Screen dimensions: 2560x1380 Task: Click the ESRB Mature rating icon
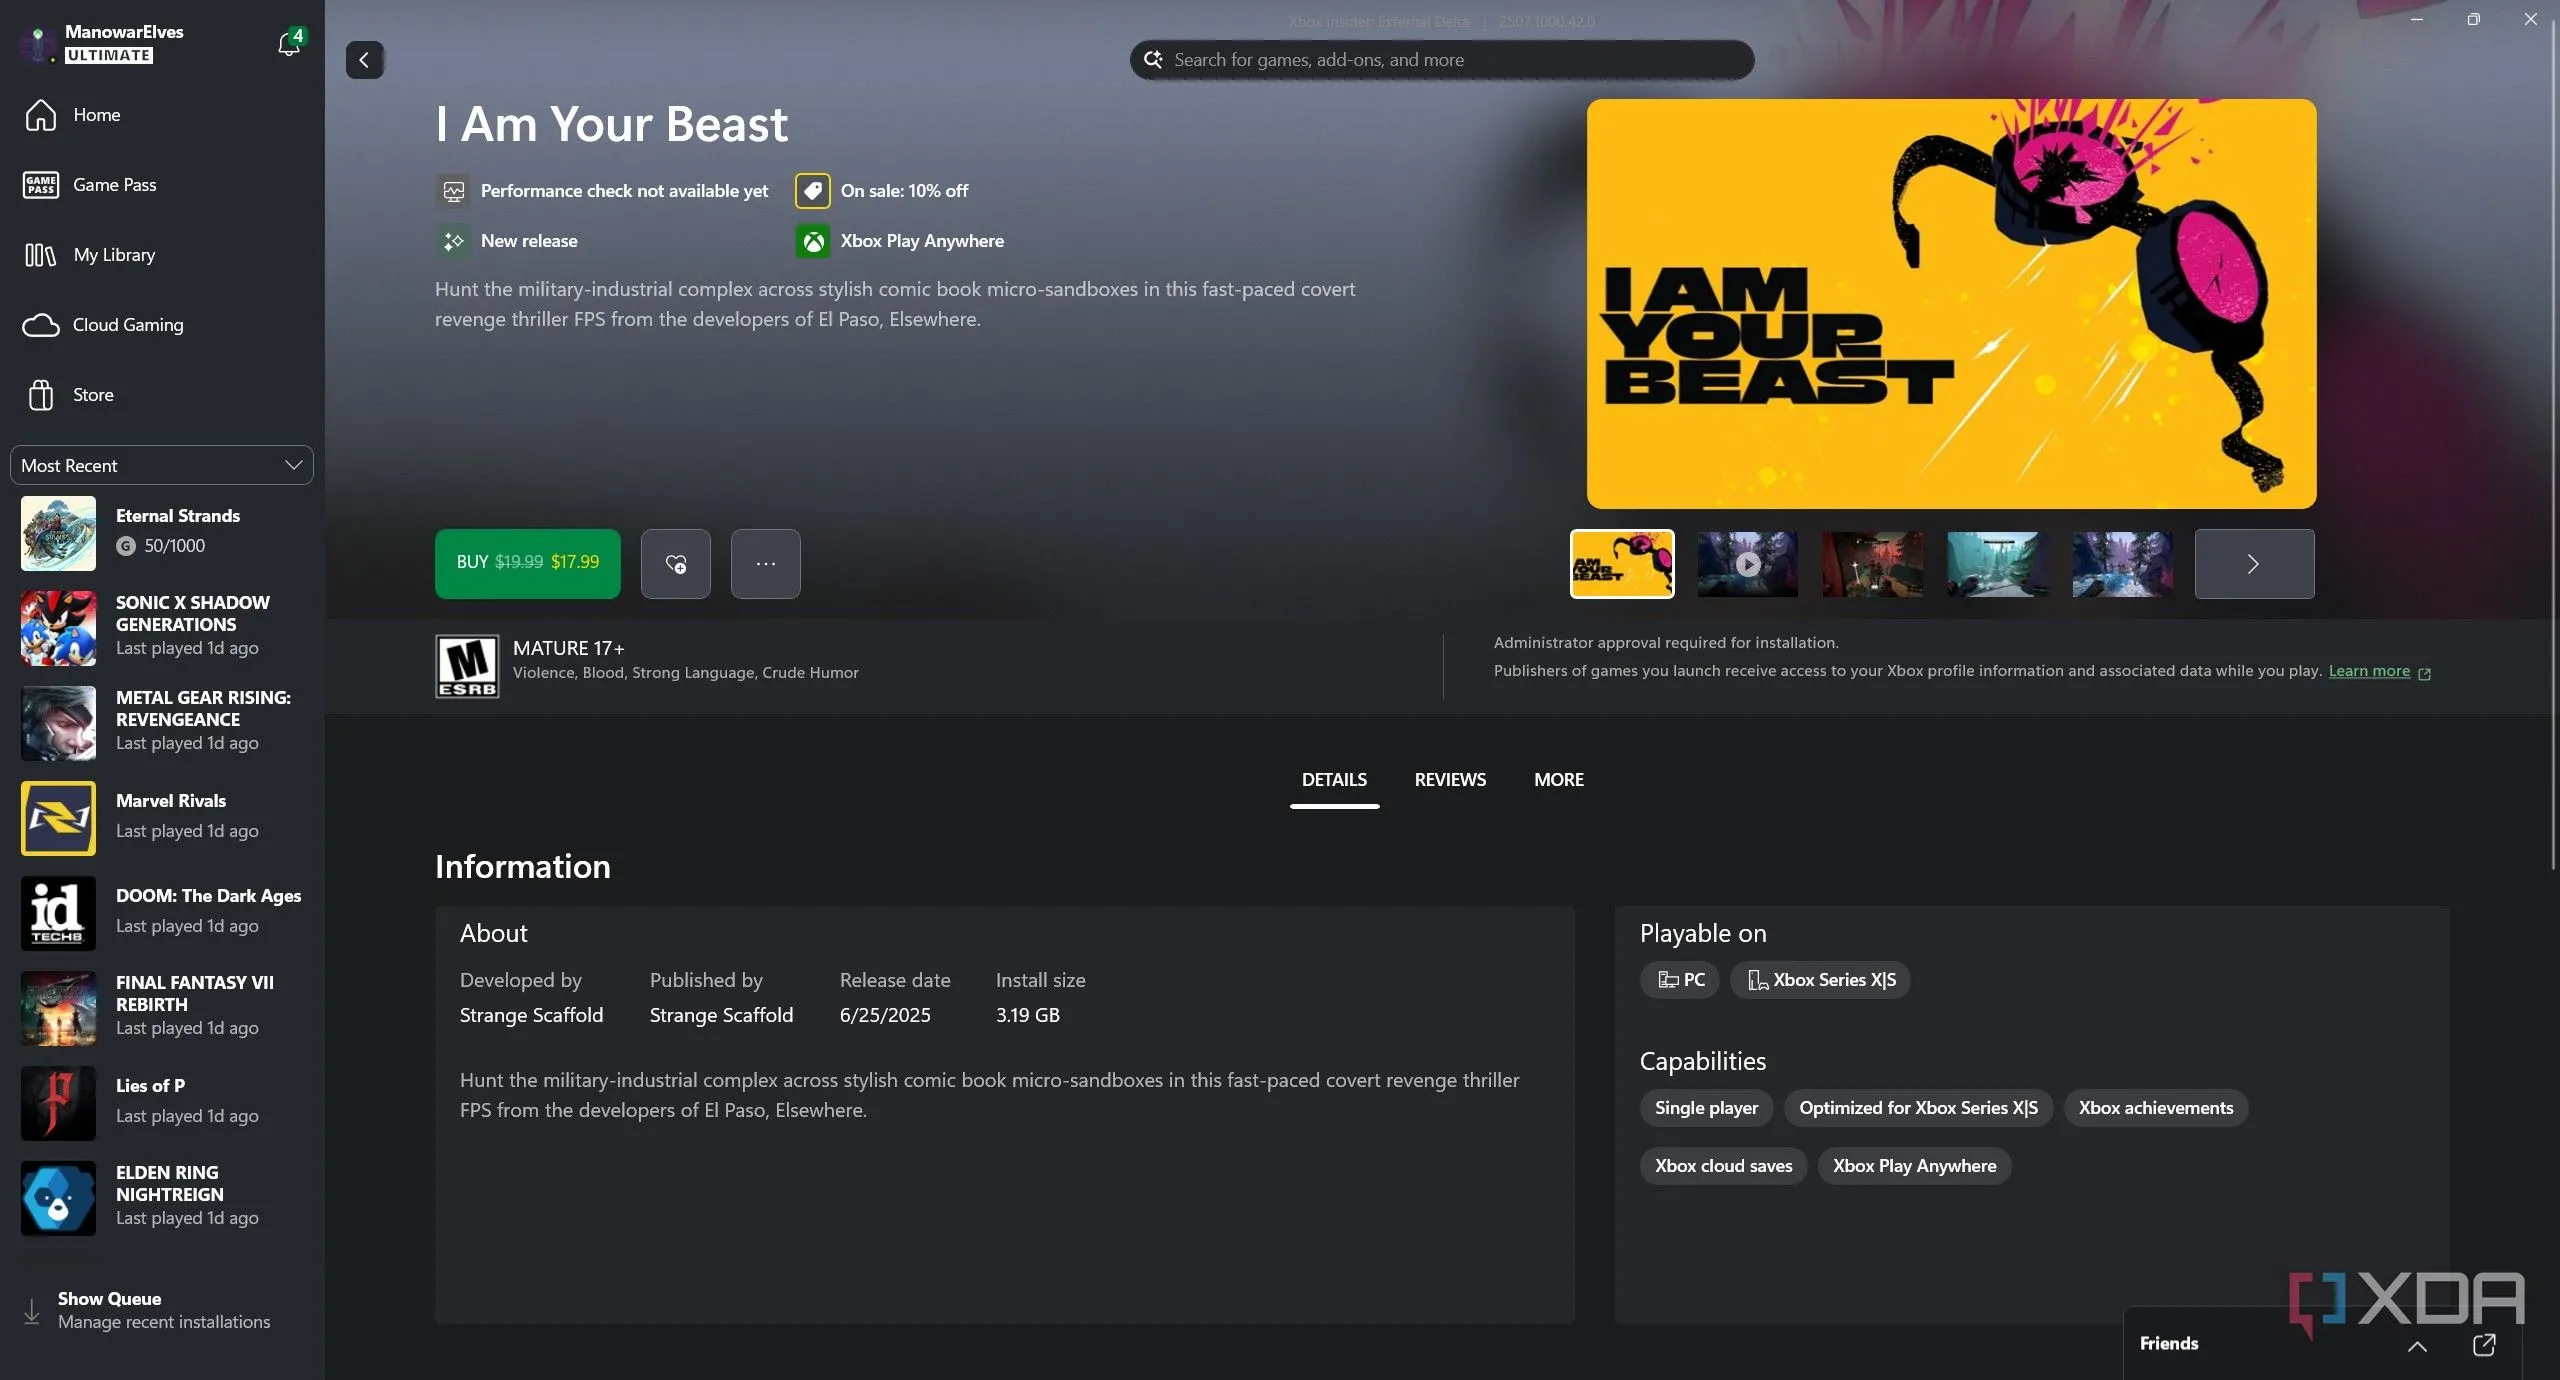pos(467,666)
